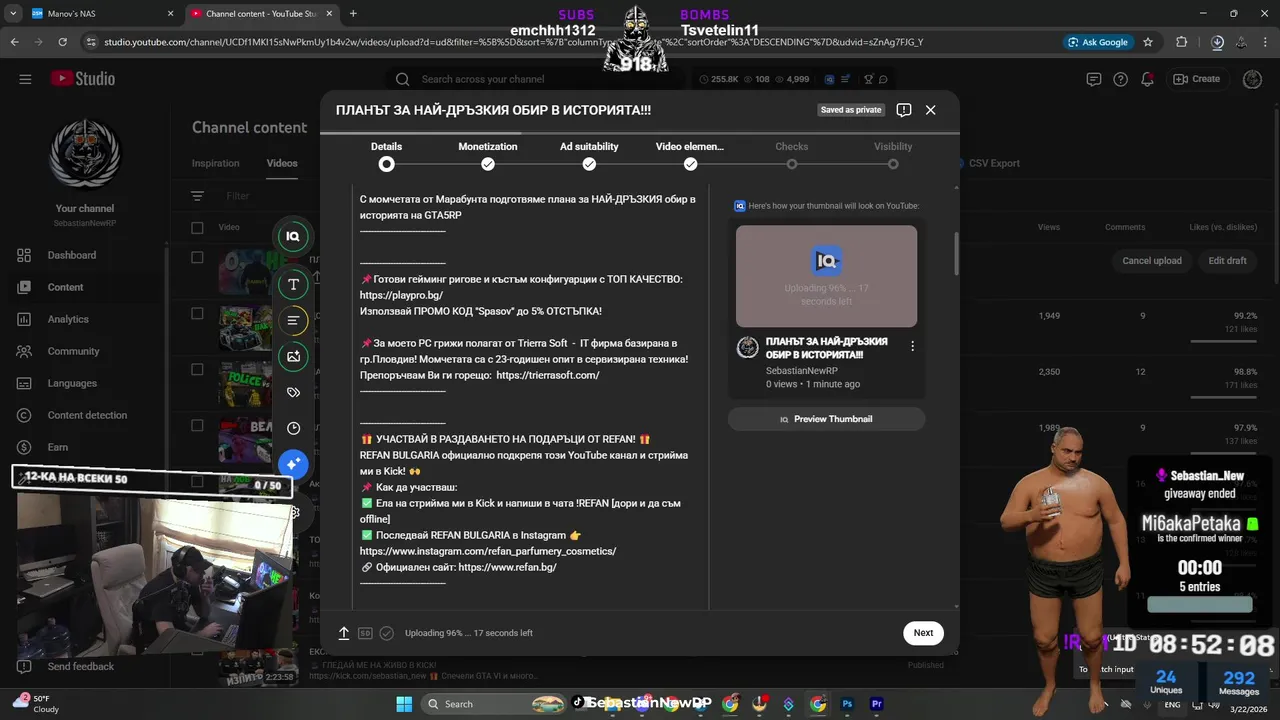Open the table filter icon
This screenshot has width=1280, height=720.
click(197, 196)
